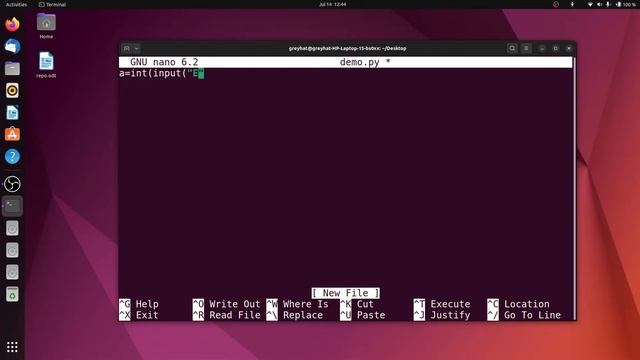Click the microphone icon in the top bar
The height and width of the screenshot is (360, 640).
coord(608,4)
